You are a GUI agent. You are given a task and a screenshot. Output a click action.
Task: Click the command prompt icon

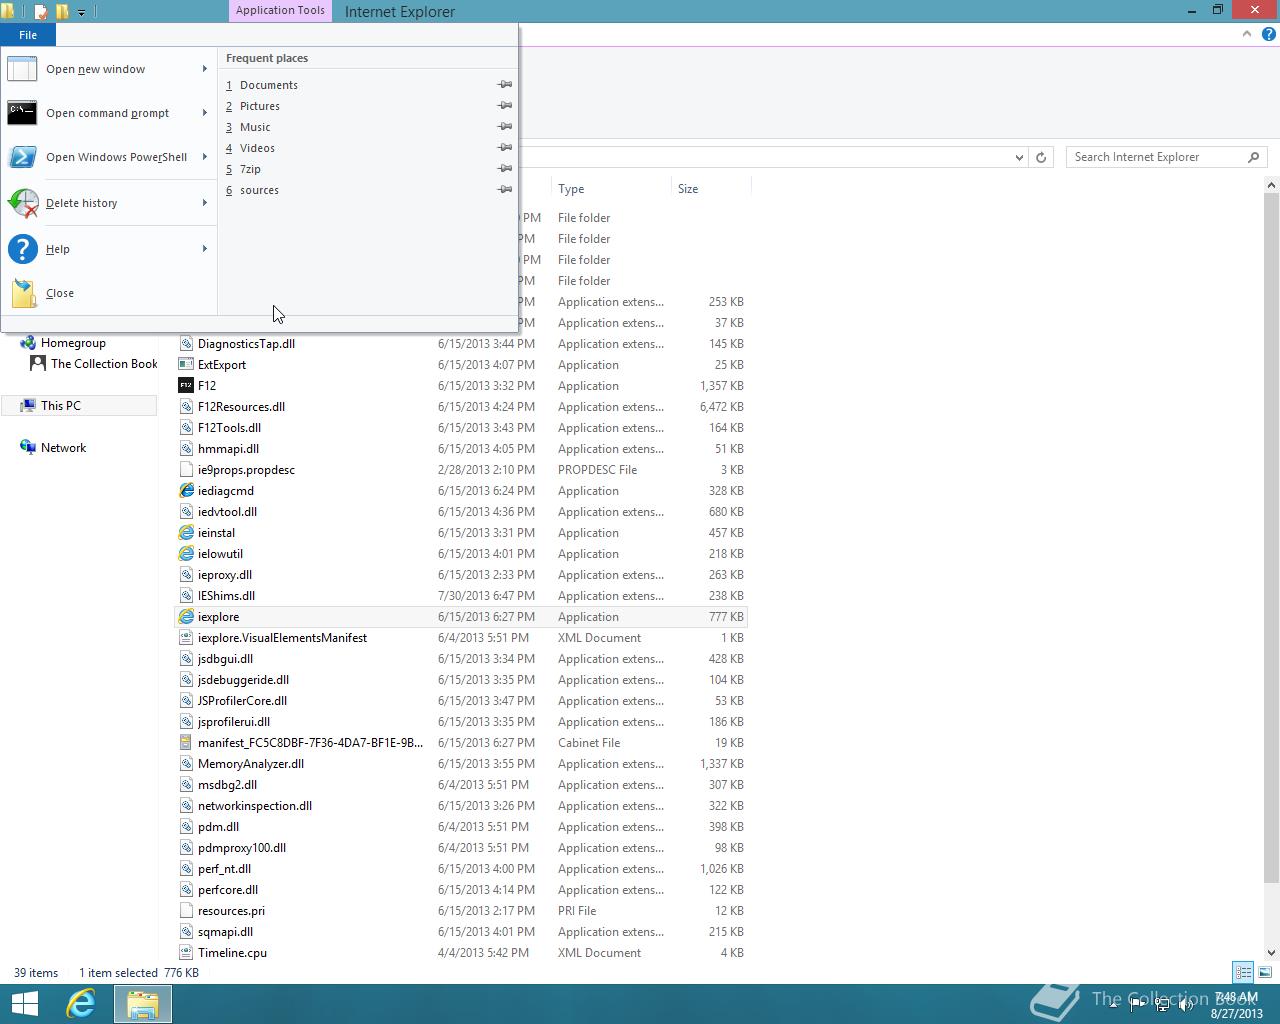(x=22, y=113)
